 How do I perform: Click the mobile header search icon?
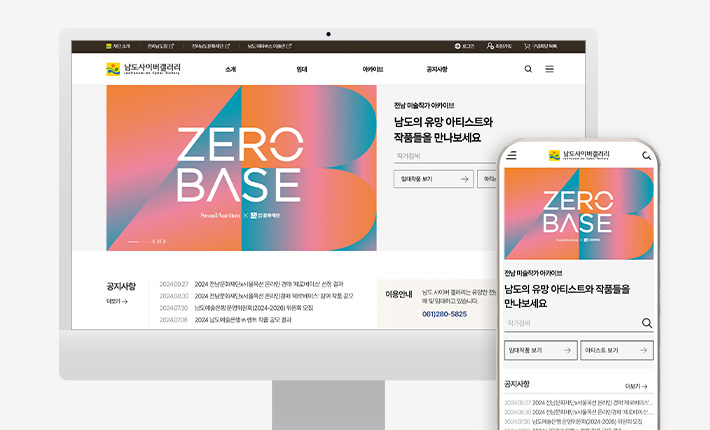pyautogui.click(x=647, y=156)
